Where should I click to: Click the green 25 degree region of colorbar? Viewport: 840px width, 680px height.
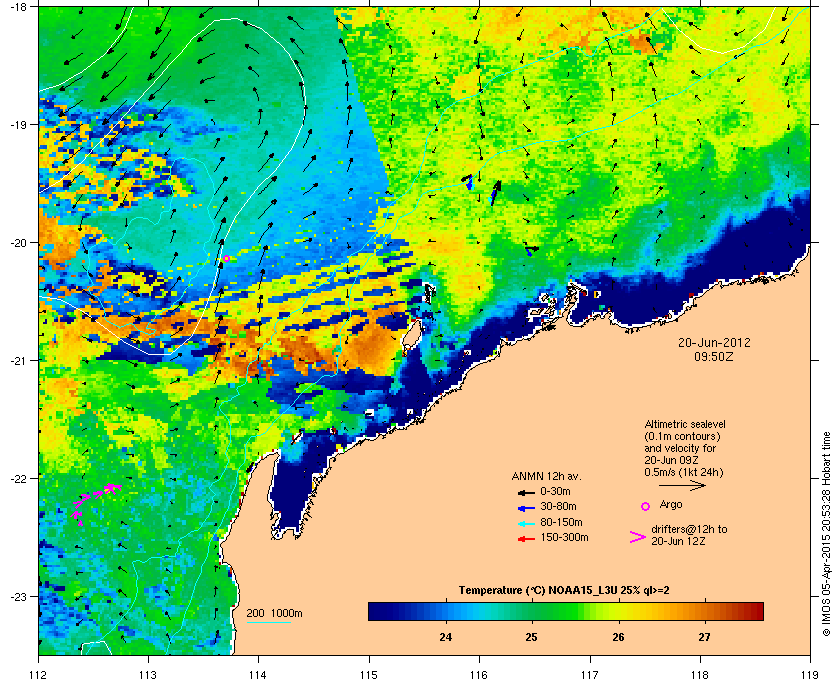(x=531, y=611)
